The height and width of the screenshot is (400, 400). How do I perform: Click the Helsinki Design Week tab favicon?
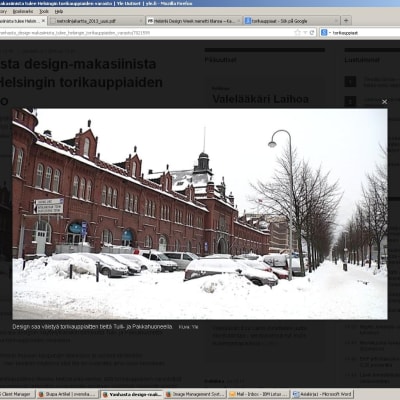[150, 21]
